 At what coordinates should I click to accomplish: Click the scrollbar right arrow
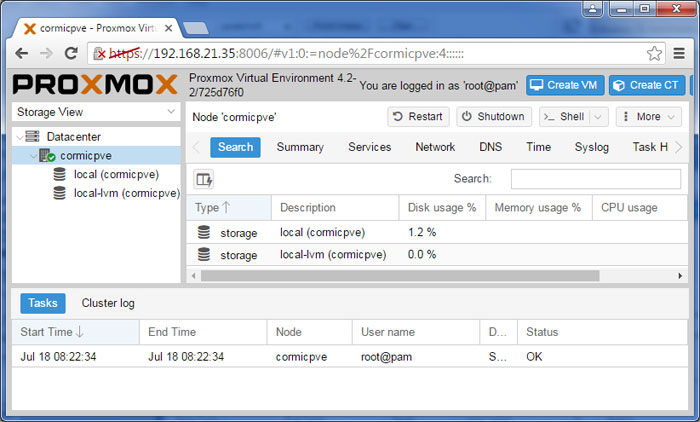coord(680,276)
